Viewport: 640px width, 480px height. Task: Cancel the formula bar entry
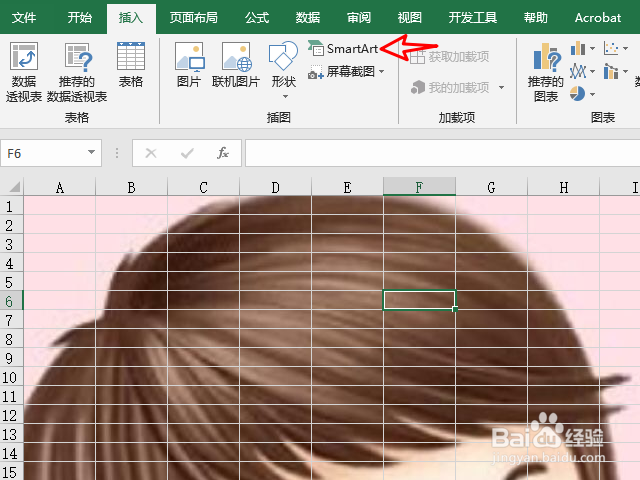pyautogui.click(x=151, y=153)
